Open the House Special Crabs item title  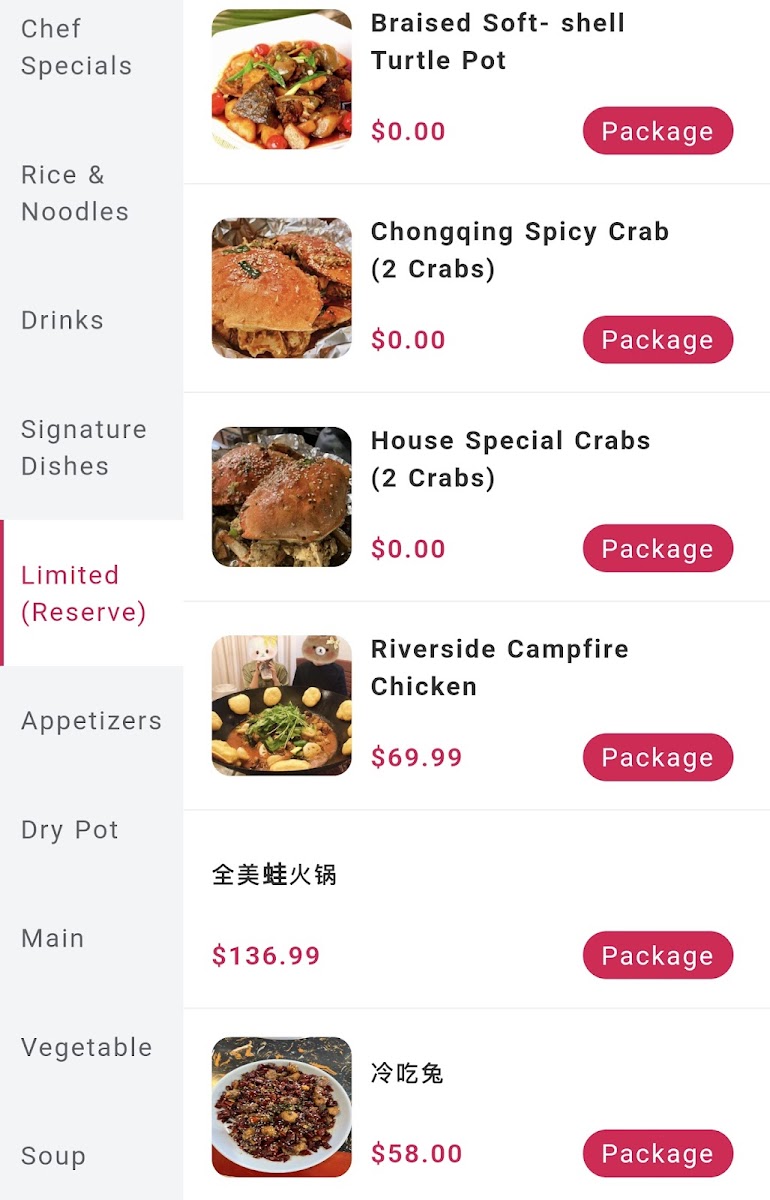510,459
